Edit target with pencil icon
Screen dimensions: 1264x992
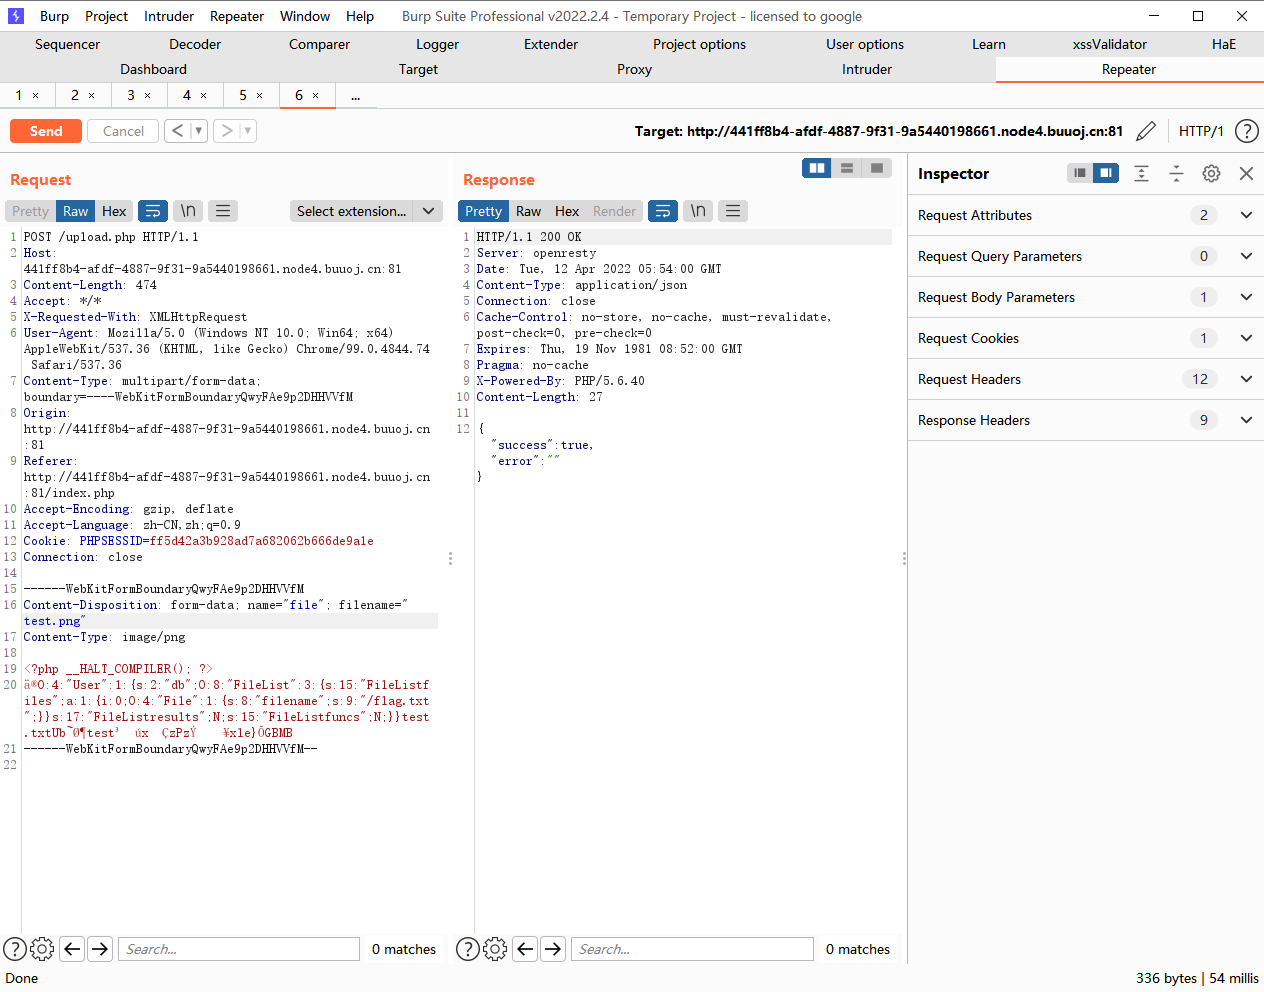coord(1147,131)
